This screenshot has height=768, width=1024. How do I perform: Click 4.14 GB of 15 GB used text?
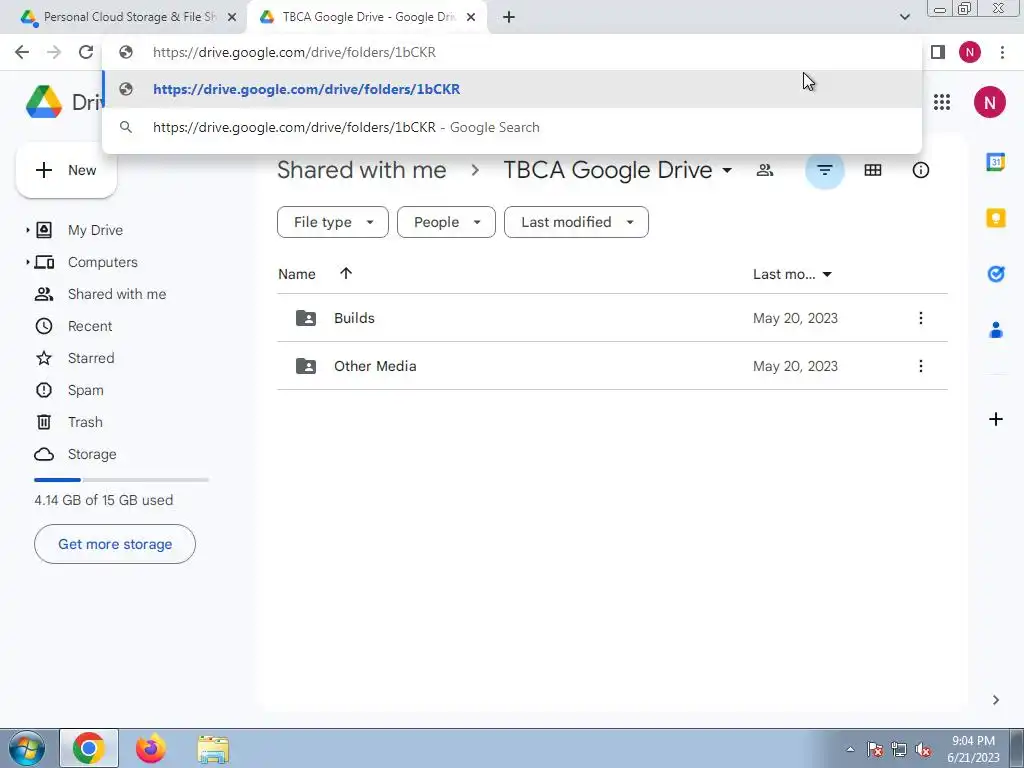(x=104, y=500)
